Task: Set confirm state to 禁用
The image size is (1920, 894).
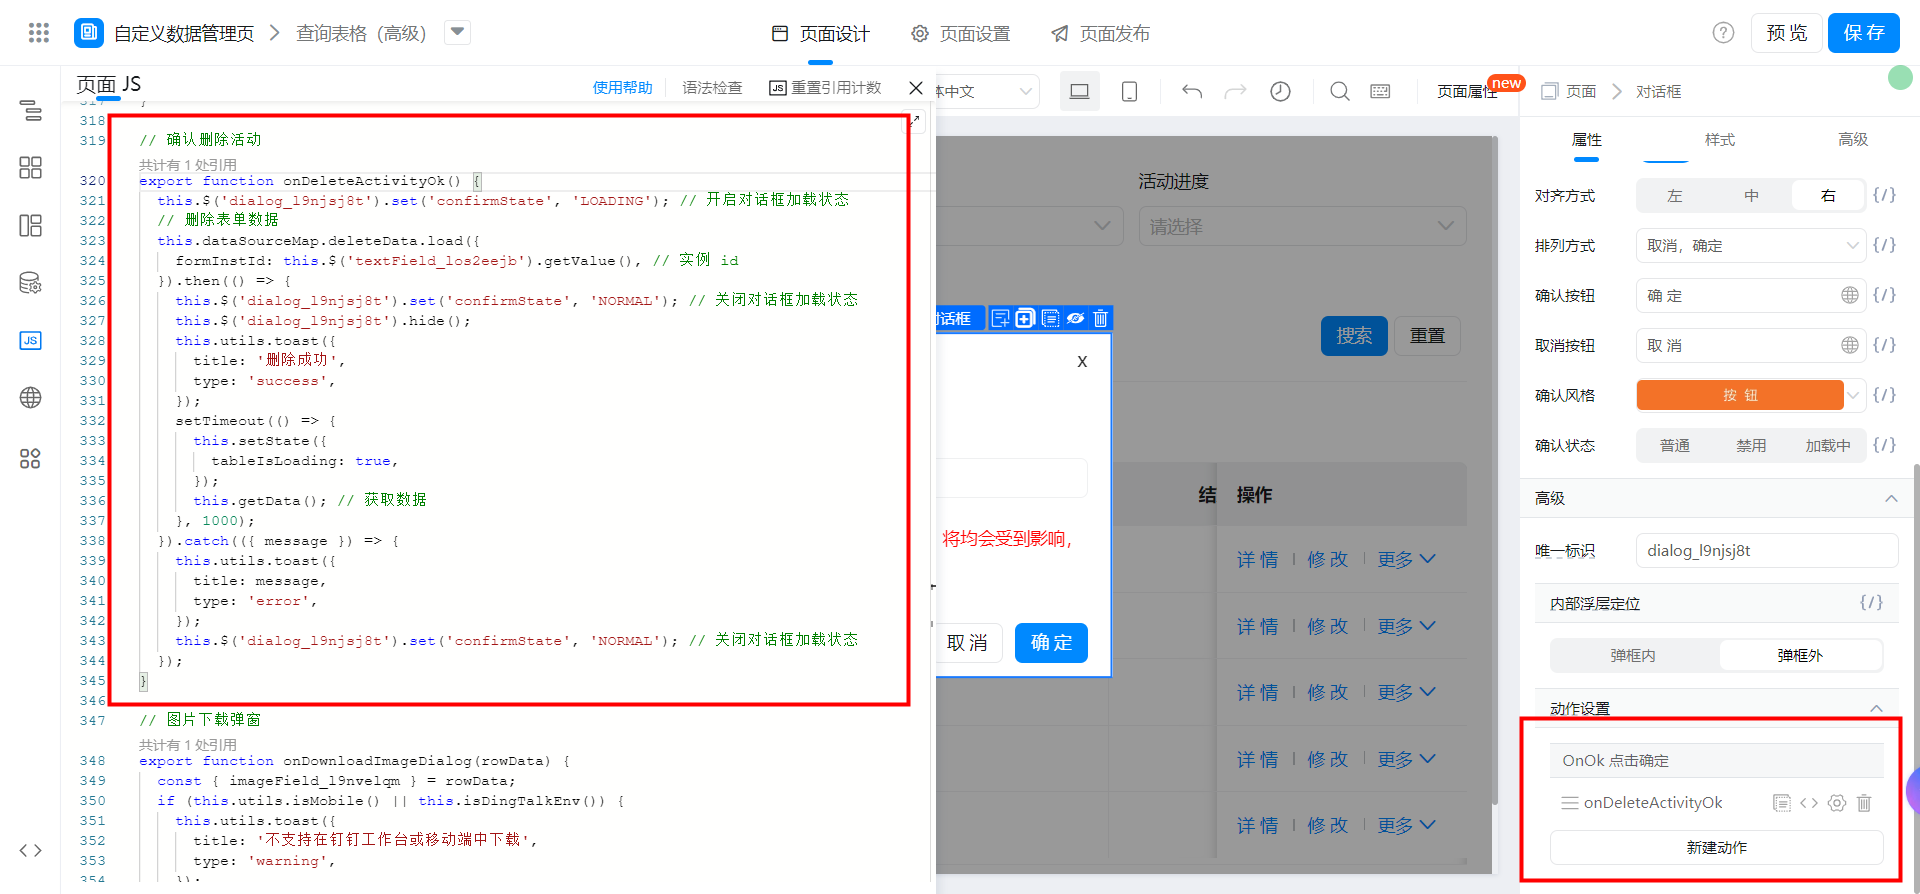Action: pyautogui.click(x=1750, y=446)
